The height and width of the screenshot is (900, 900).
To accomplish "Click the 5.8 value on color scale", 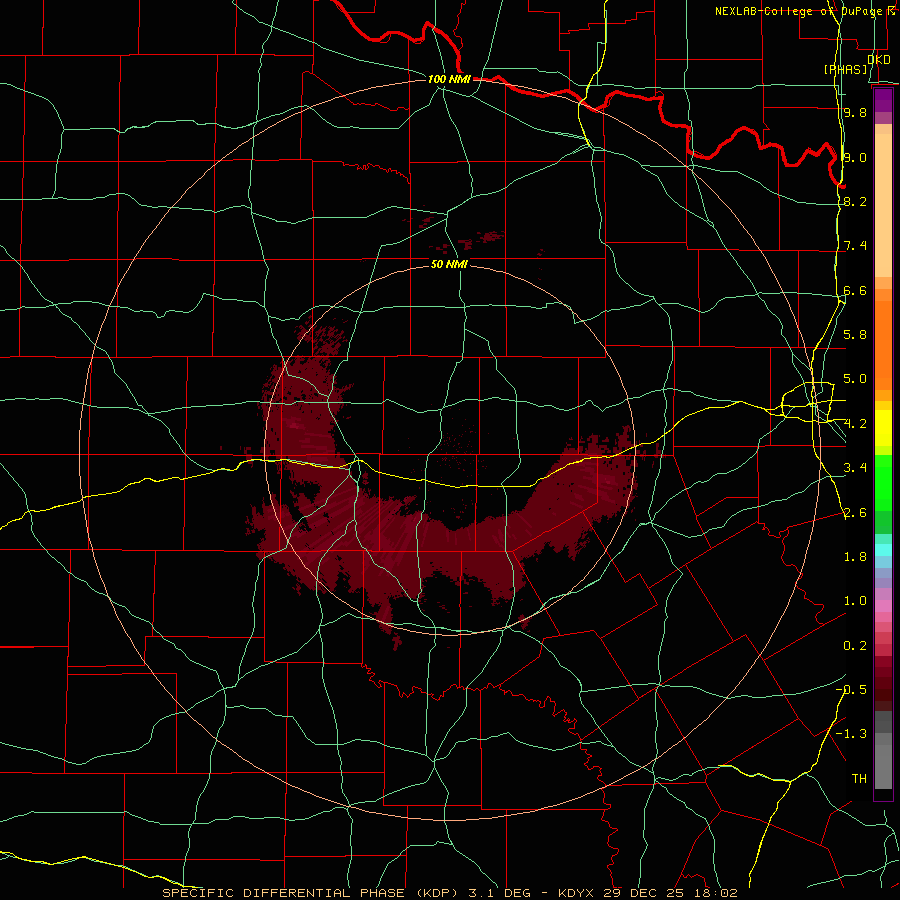I will tap(855, 335).
